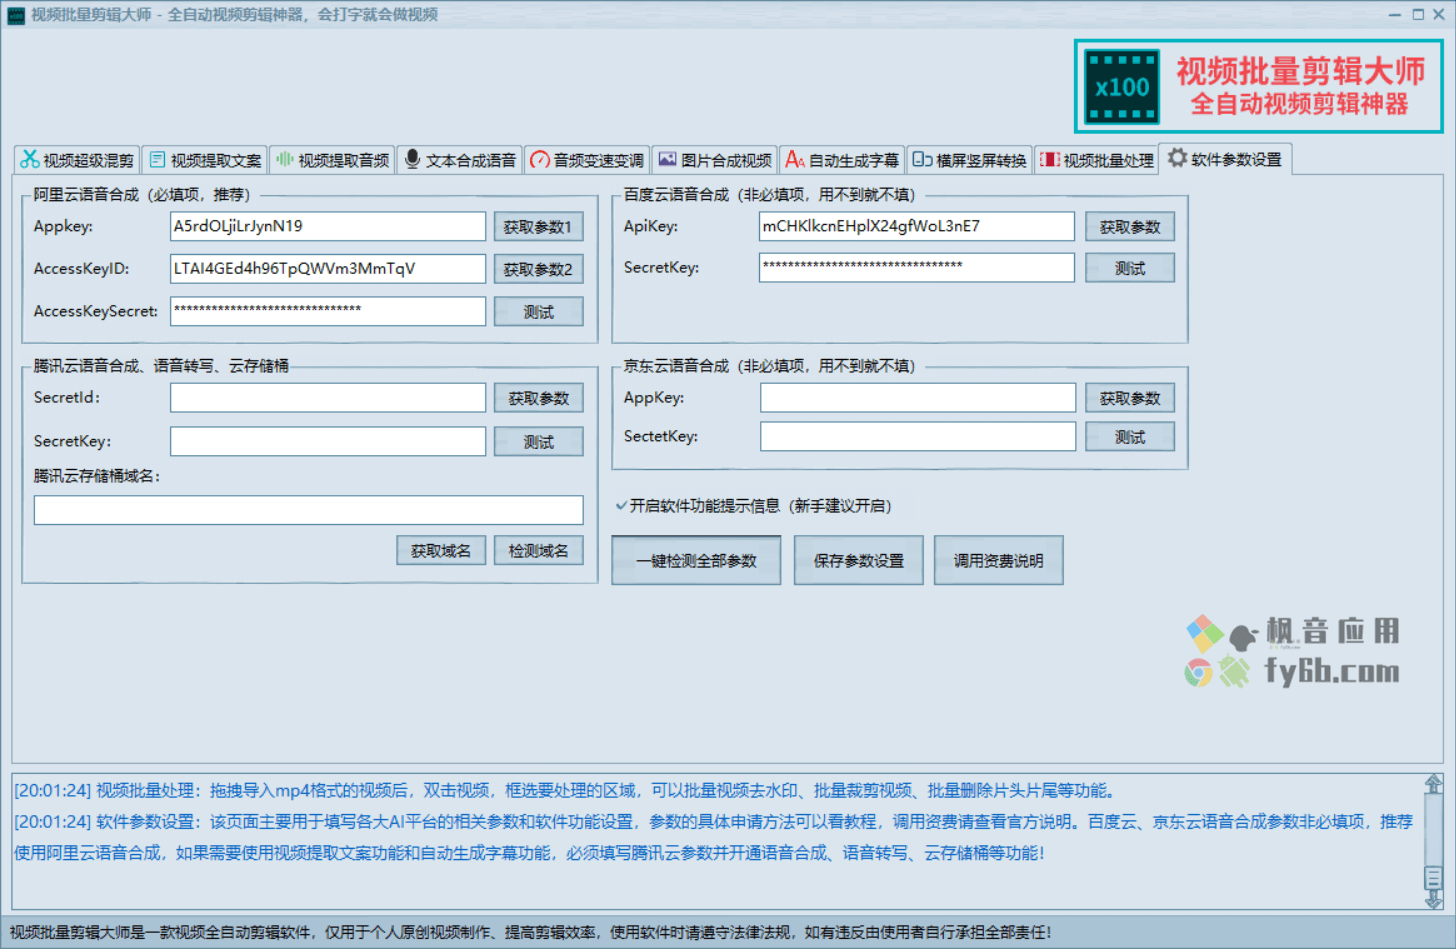The height and width of the screenshot is (949, 1456).
Task: Click the microphone icon on 文本合成语音 tab
Action: click(412, 159)
